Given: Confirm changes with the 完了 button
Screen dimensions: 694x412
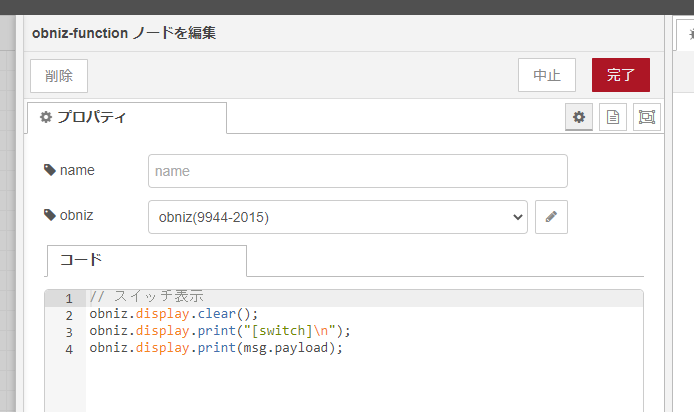Looking at the screenshot, I should (x=620, y=75).
